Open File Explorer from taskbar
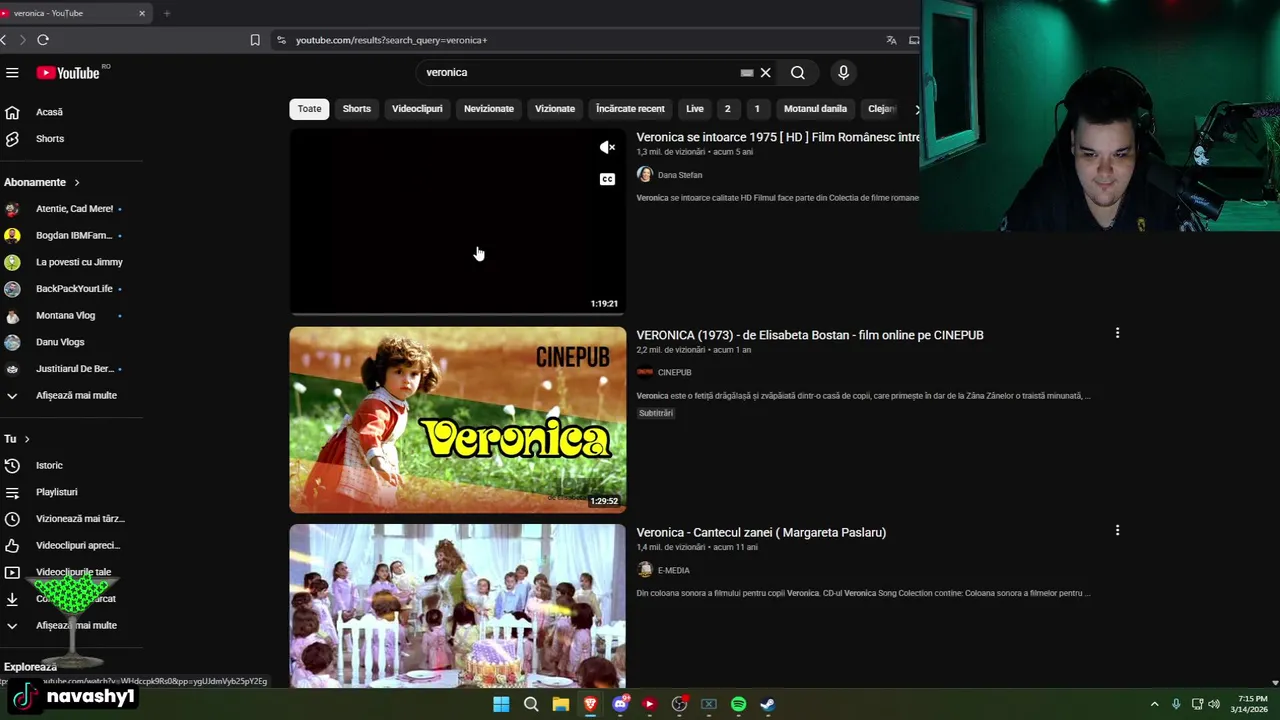 pyautogui.click(x=561, y=704)
